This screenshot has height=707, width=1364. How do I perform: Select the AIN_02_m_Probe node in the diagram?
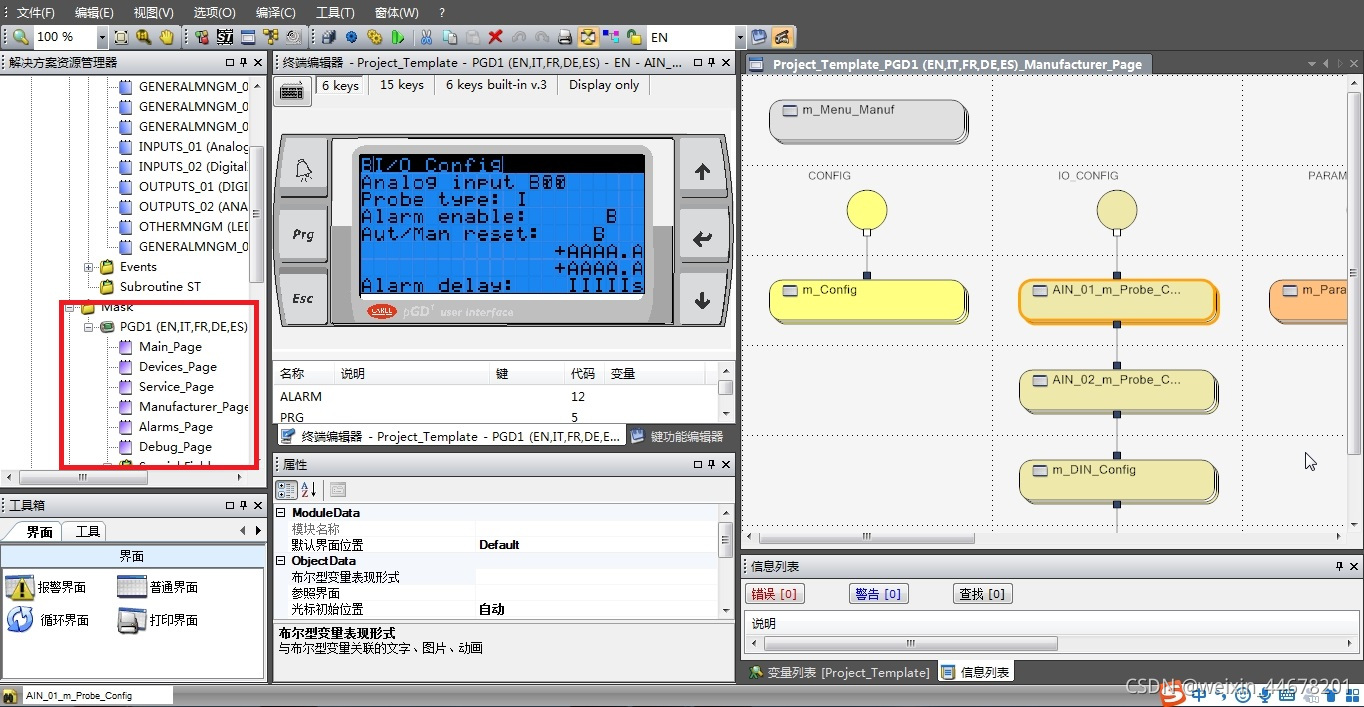coord(1117,390)
